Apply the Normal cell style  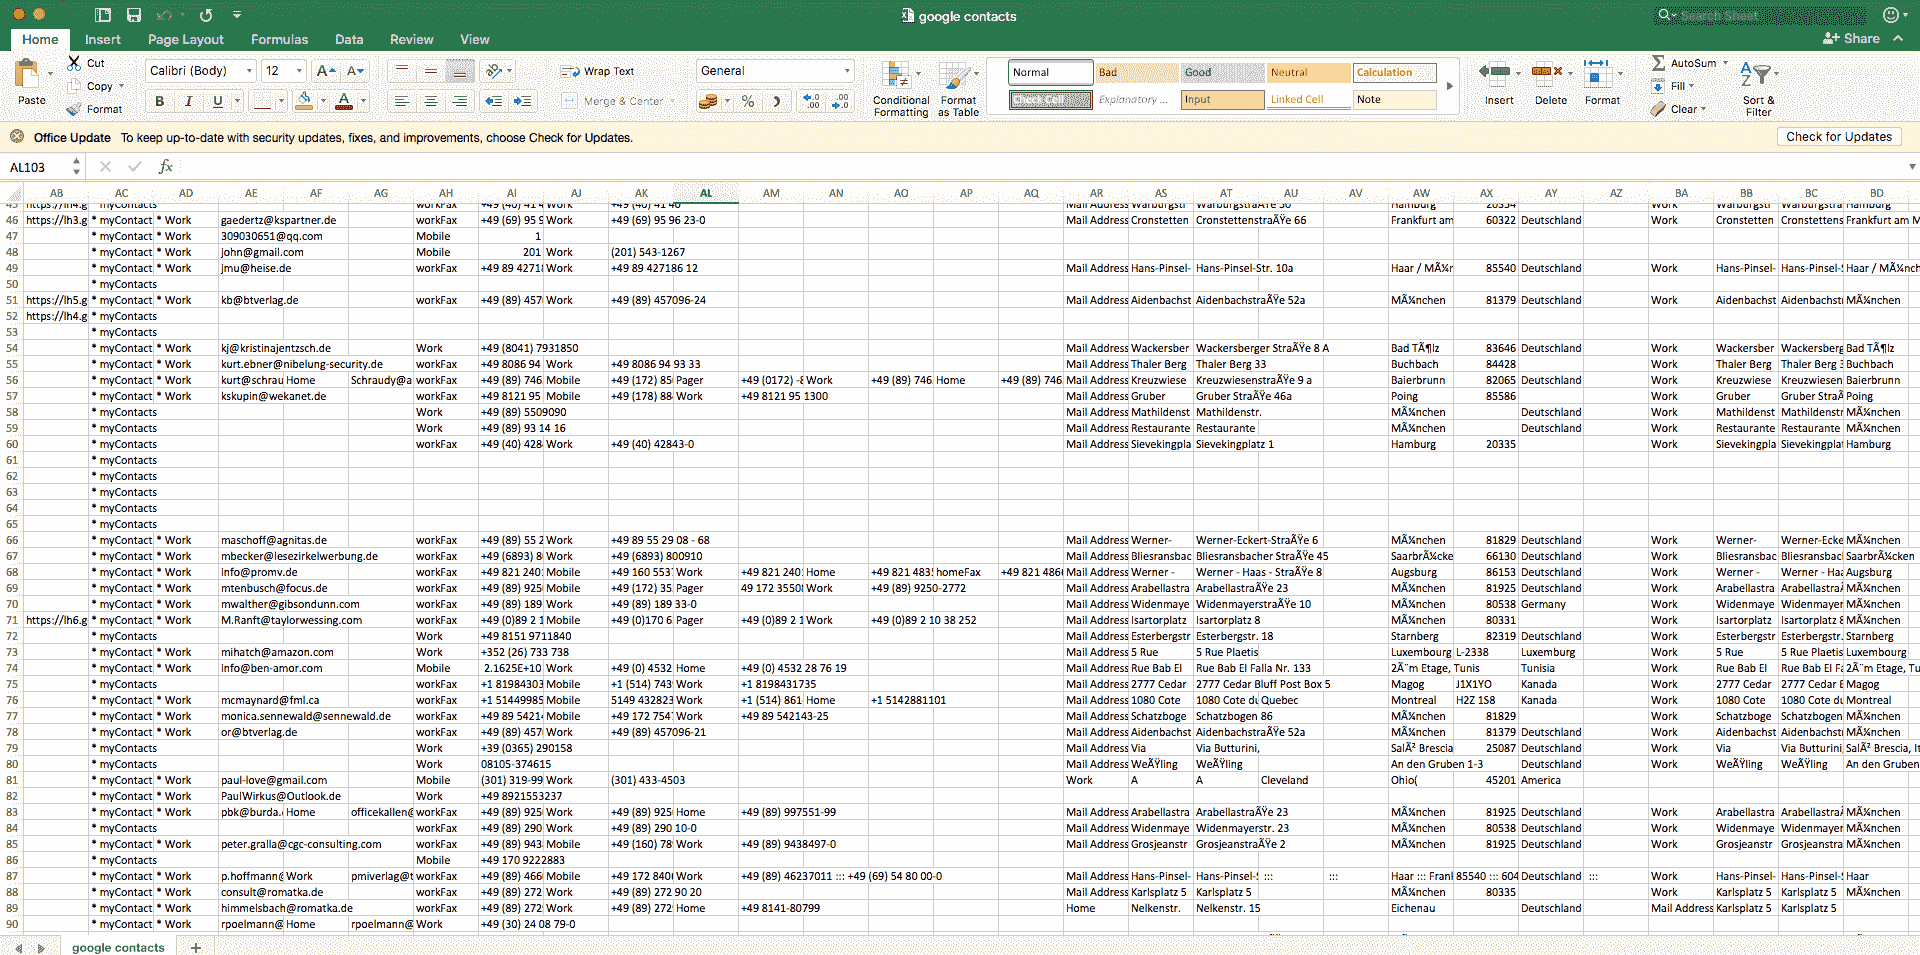pyautogui.click(x=1050, y=72)
